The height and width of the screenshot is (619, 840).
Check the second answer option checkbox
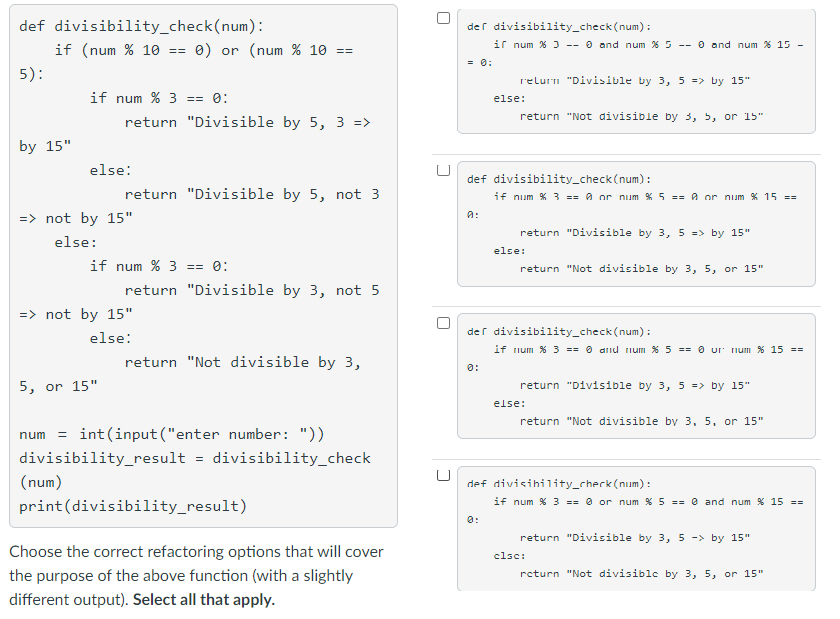[x=441, y=168]
